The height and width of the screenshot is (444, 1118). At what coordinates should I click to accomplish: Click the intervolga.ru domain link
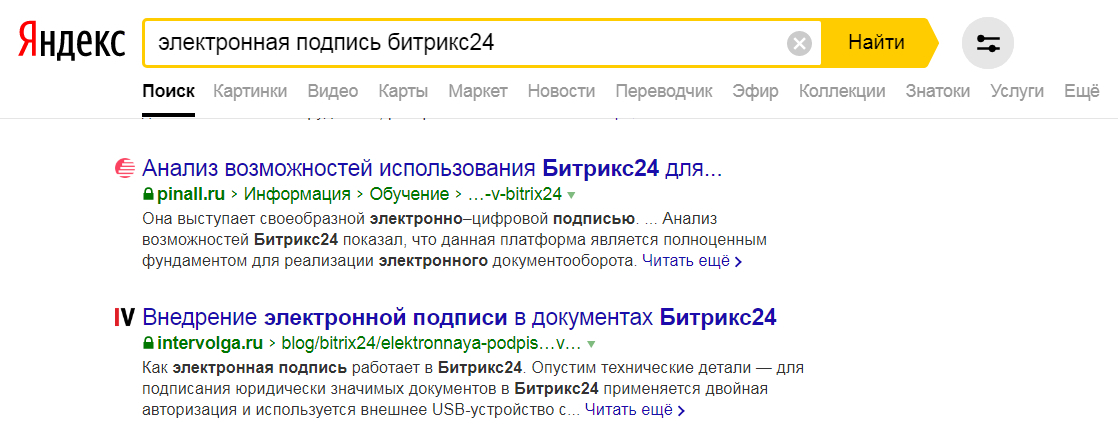pyautogui.click(x=210, y=344)
